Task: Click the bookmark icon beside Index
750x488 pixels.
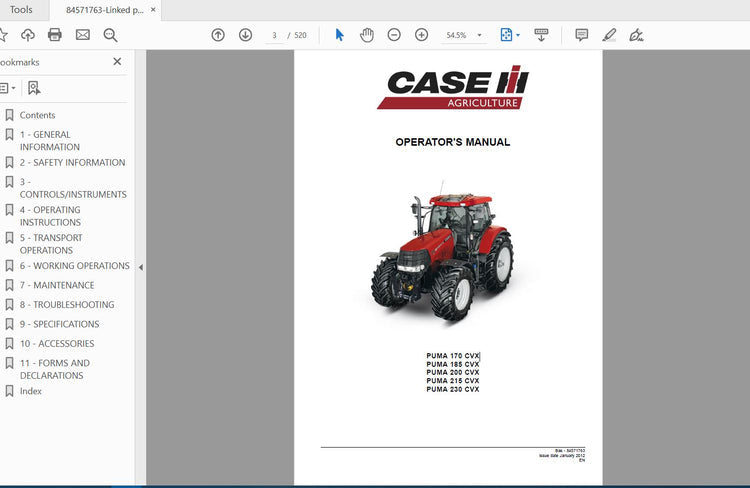Action: point(9,391)
